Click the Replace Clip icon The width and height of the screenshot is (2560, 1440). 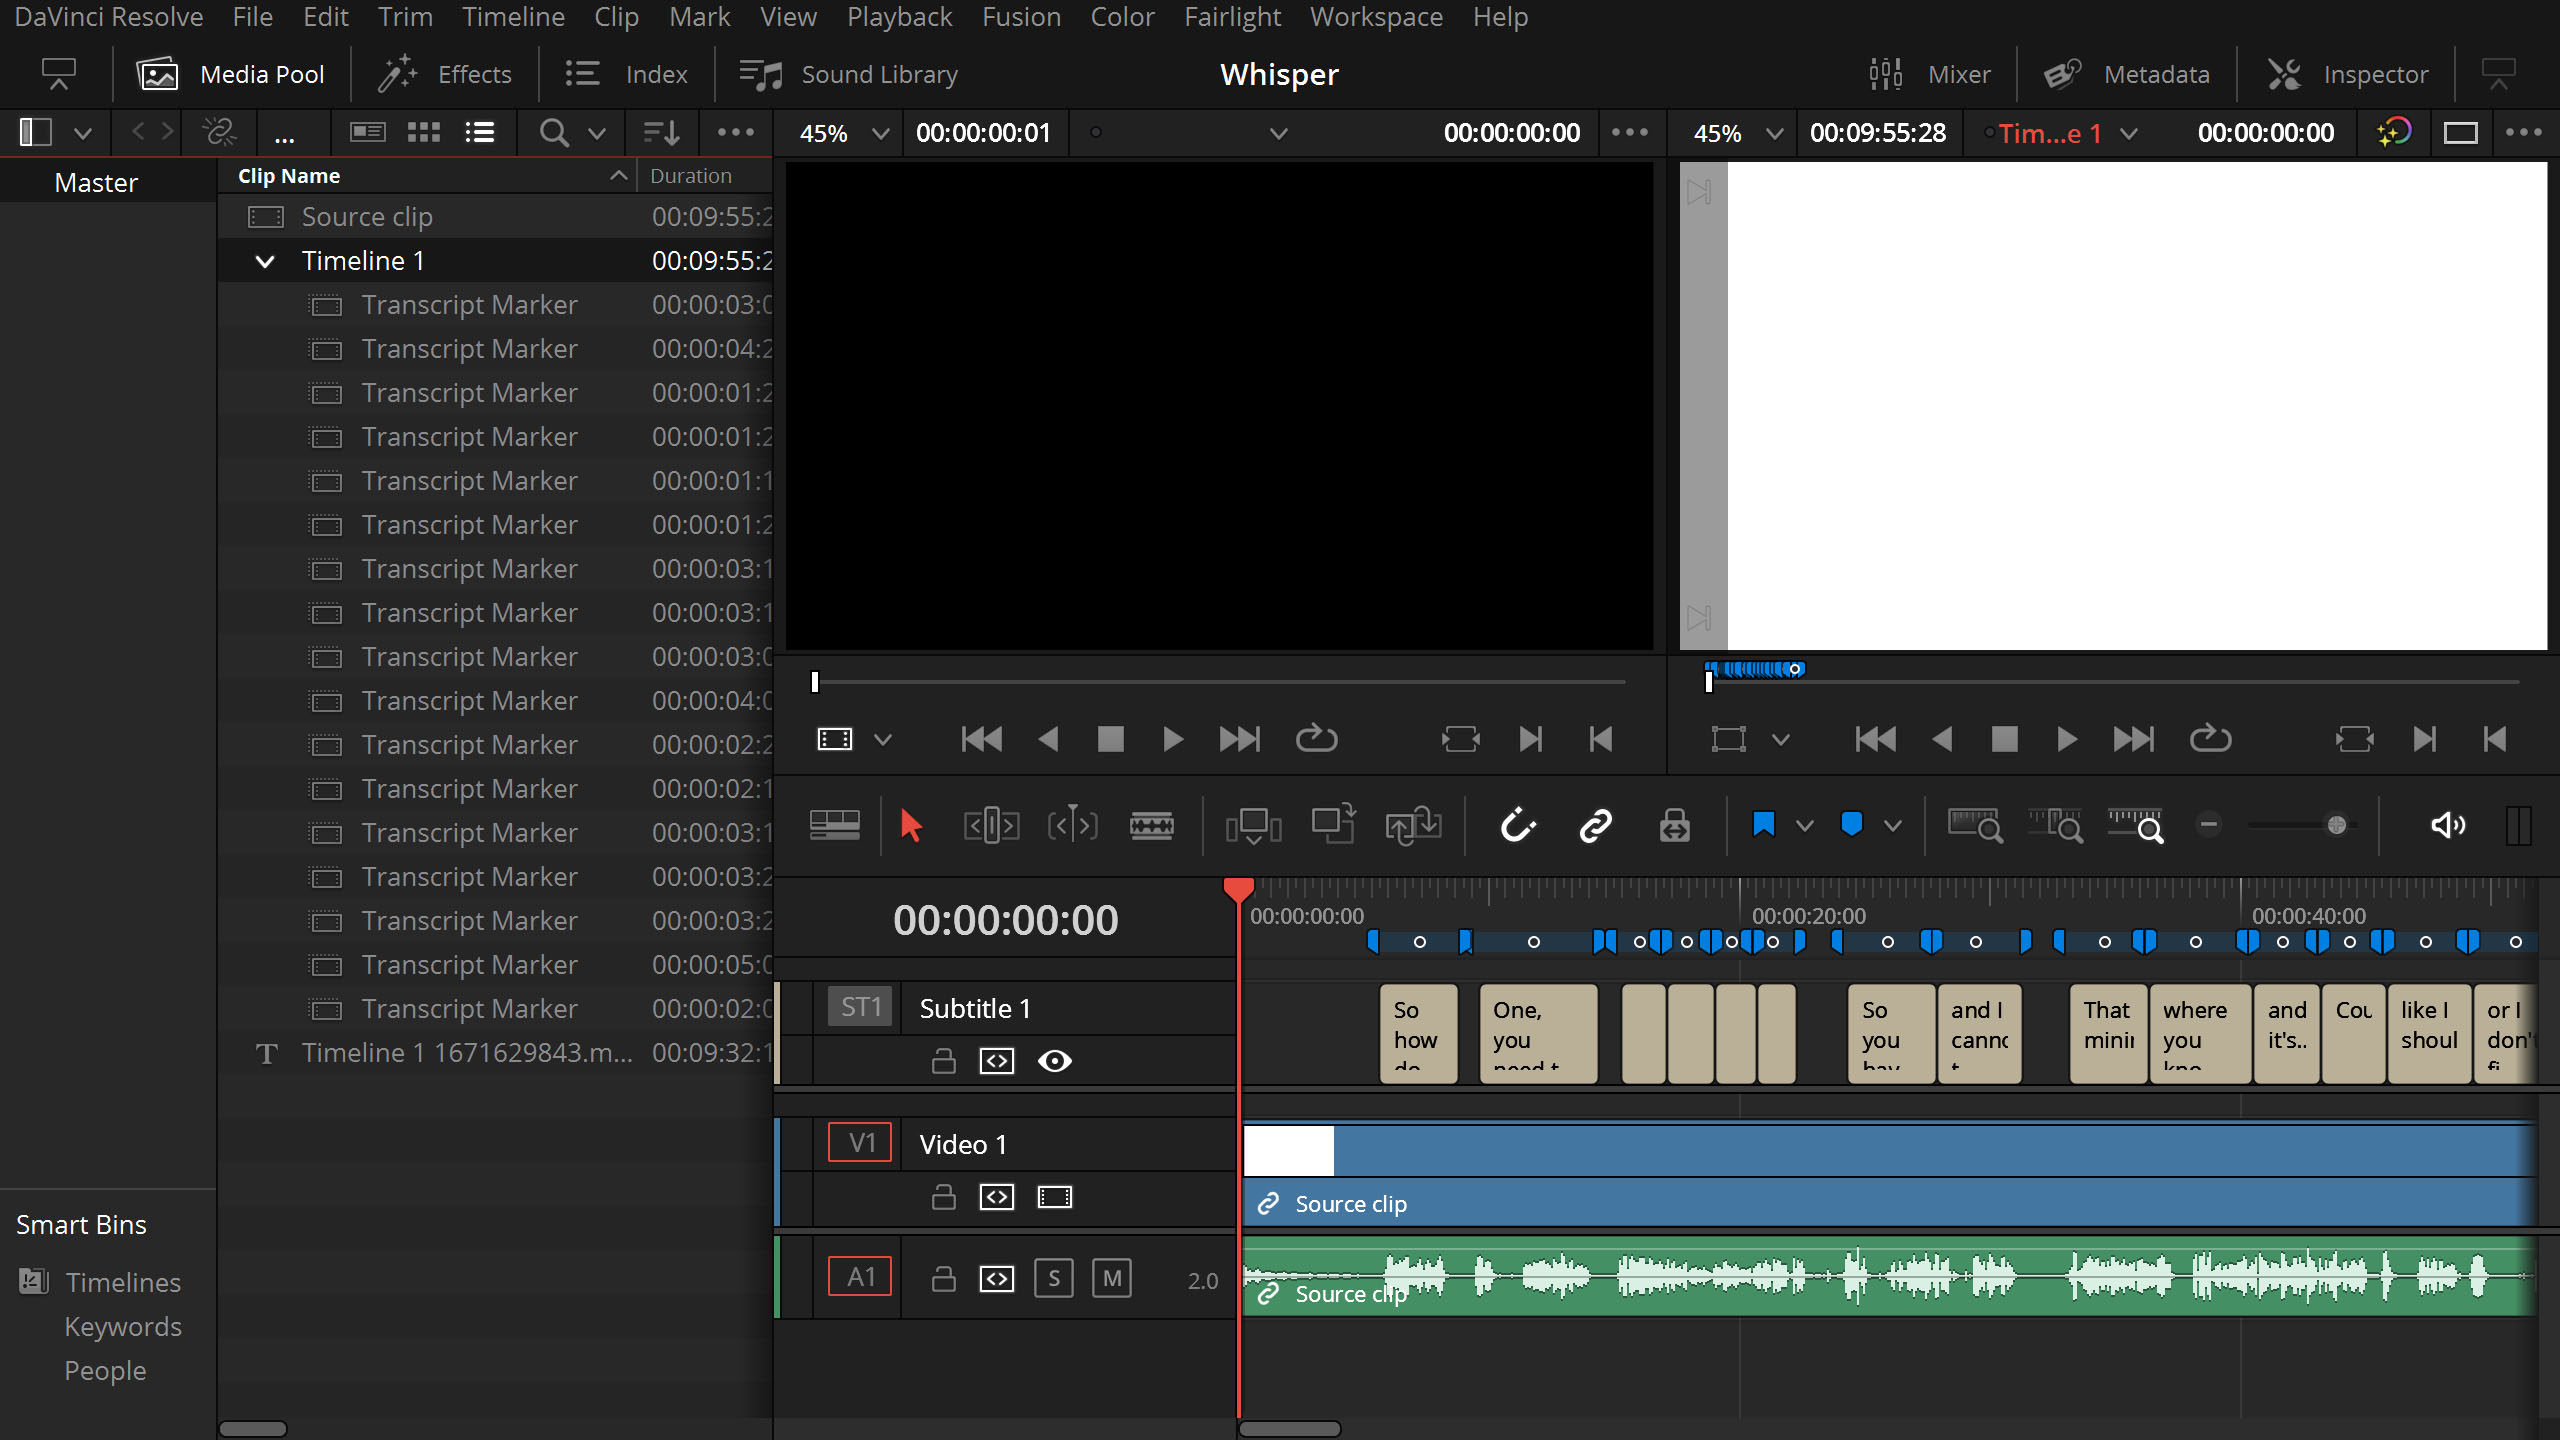coord(1413,826)
